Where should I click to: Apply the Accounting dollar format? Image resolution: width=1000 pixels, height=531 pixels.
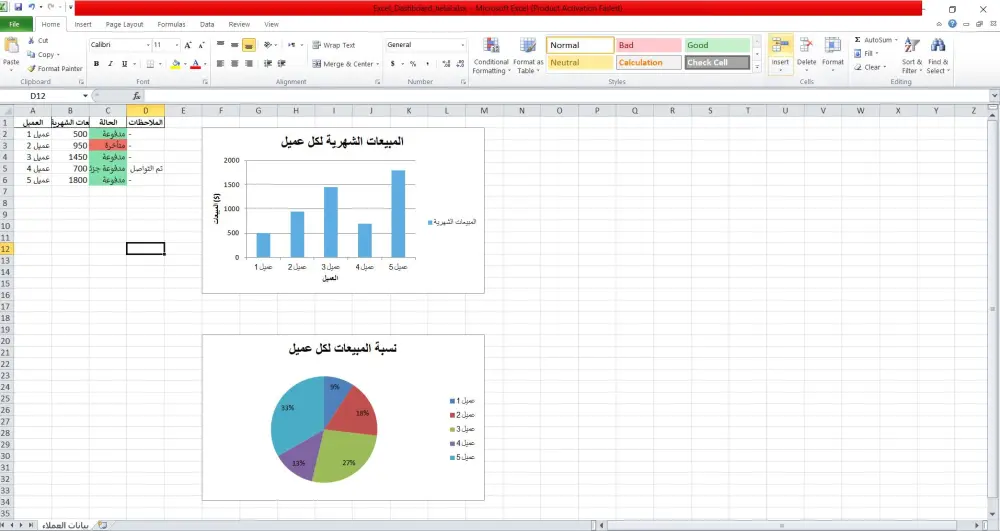tap(392, 64)
